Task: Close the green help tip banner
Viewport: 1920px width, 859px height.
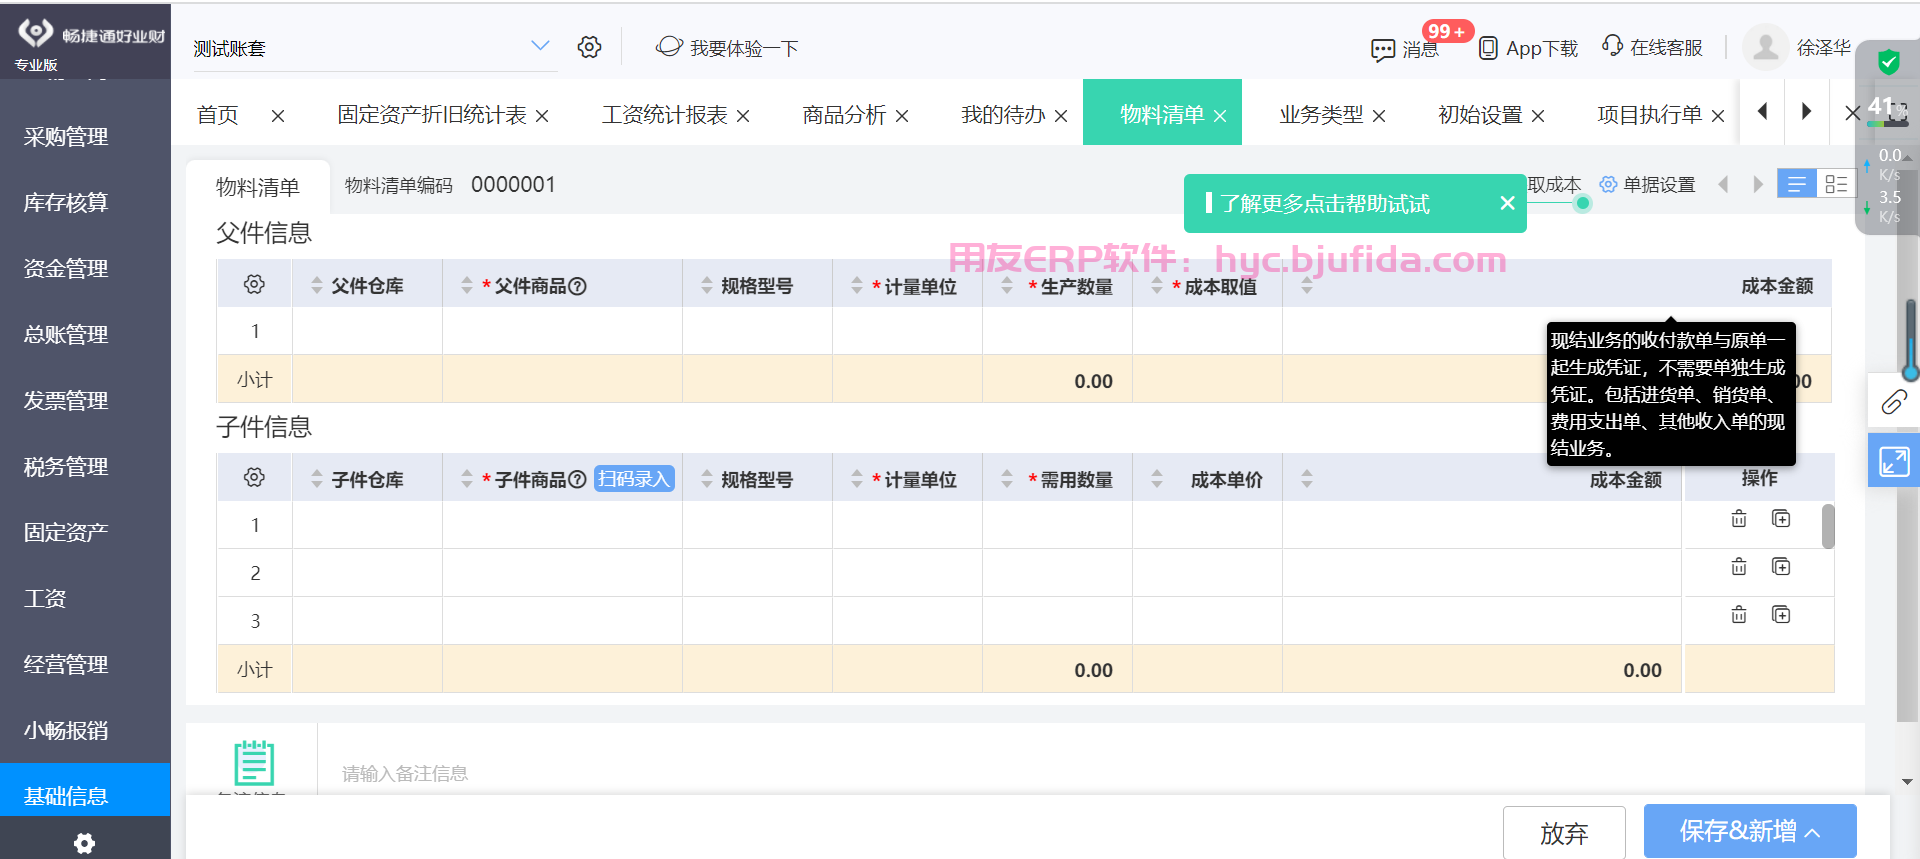Action: 1507,203
